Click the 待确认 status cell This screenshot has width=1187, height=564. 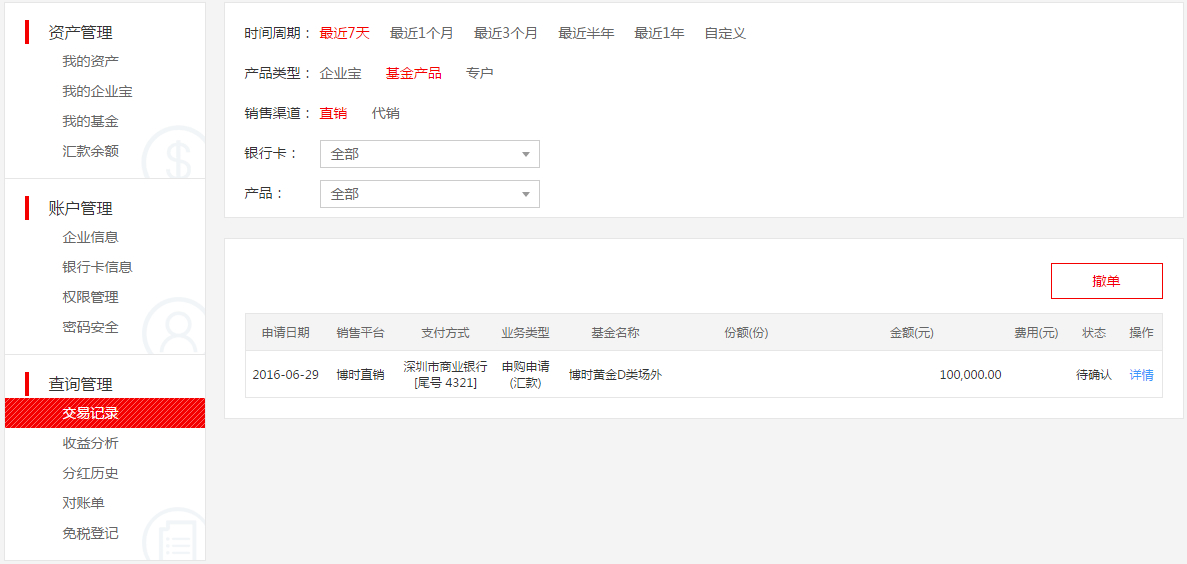click(x=1094, y=374)
